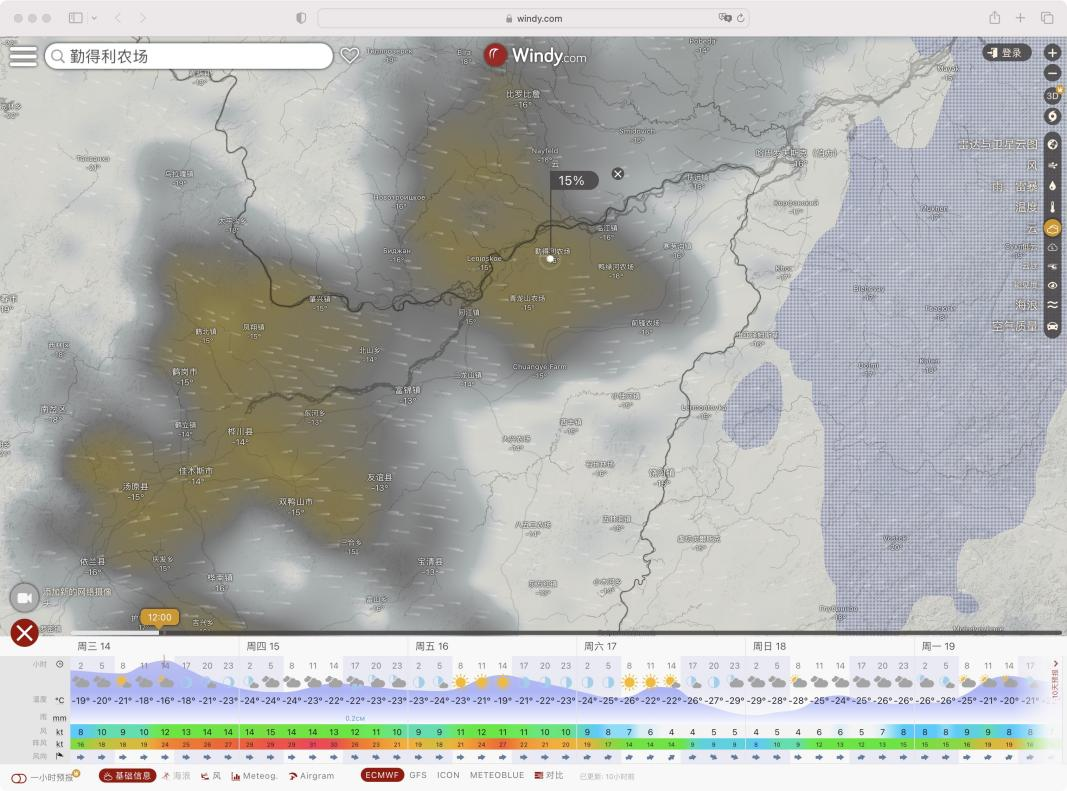Enable the wind (风) layer
Screen dimensions: 1067x791
(x=1052, y=165)
